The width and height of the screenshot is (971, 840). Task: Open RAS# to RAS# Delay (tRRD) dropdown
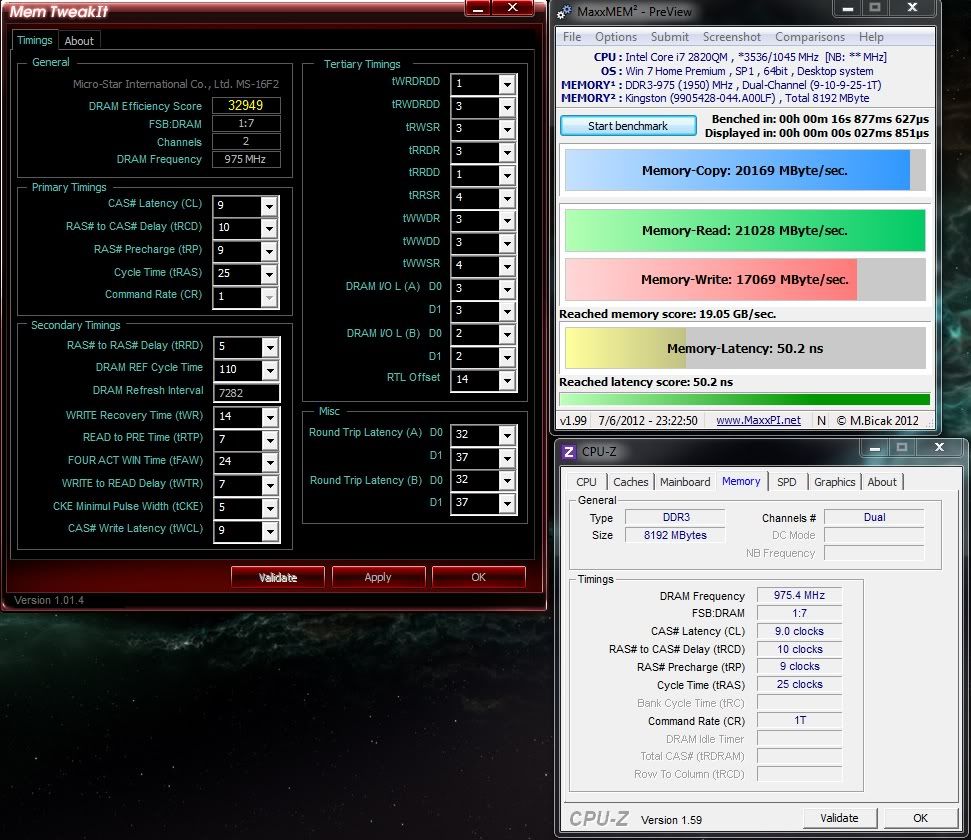(270, 348)
